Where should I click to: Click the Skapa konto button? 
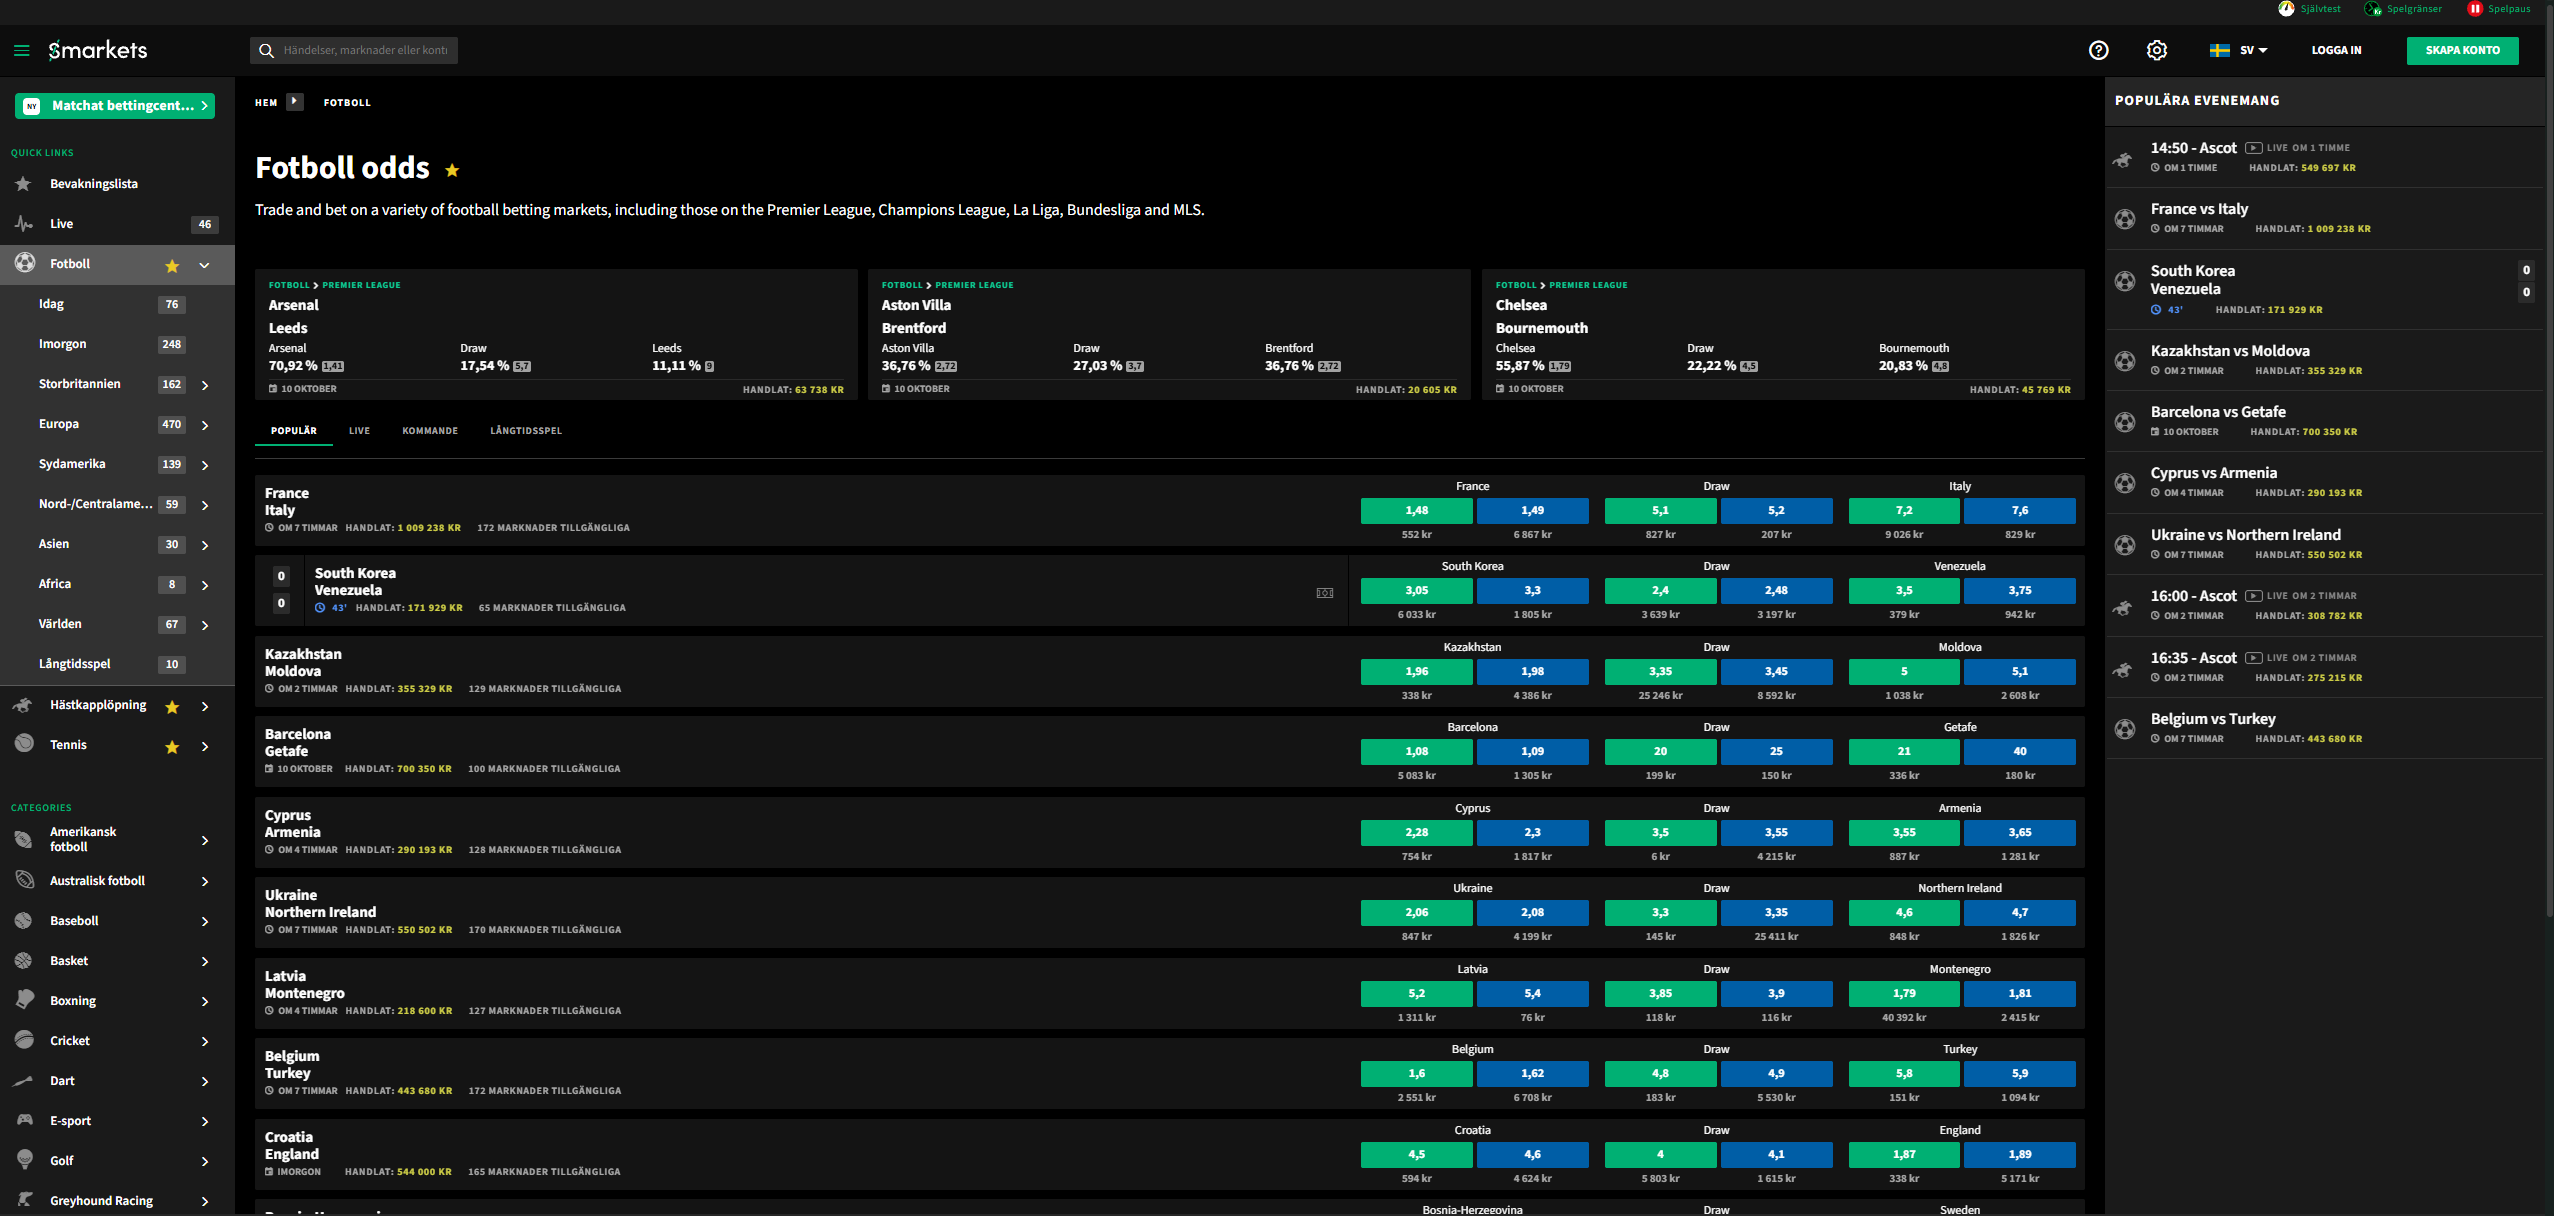(x=2462, y=50)
